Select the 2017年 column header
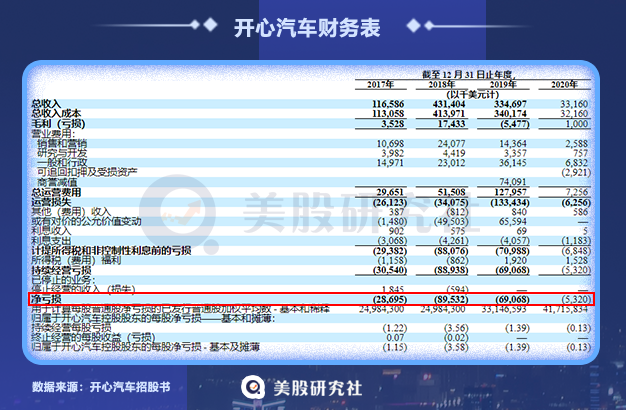 tap(380, 84)
